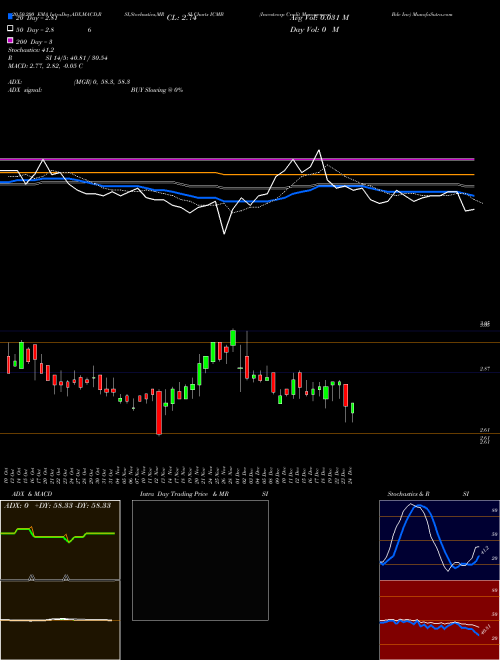Select the '50 Day = 2.8' legend label
The image size is (500, 660).
(x=35, y=30)
